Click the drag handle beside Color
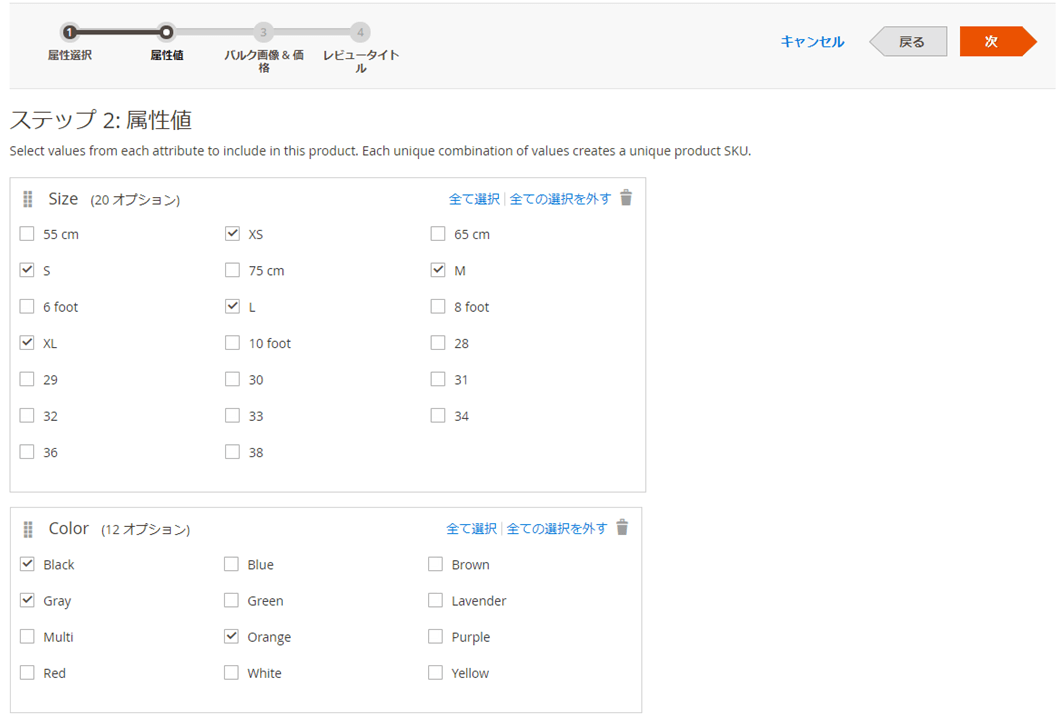1061x724 pixels. click(27, 528)
